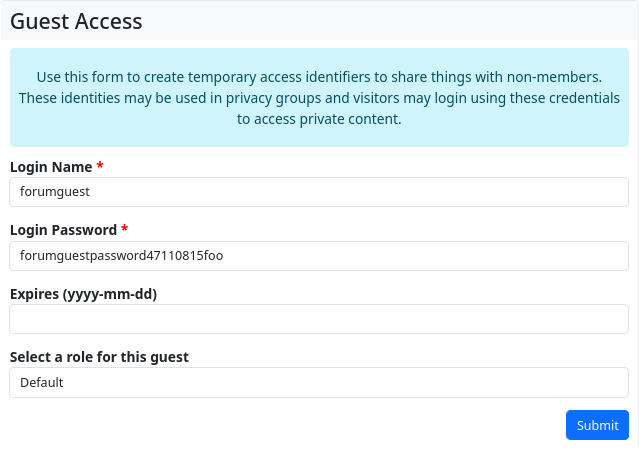Click the "Login Password" field label
The image size is (639, 449).
tap(63, 230)
